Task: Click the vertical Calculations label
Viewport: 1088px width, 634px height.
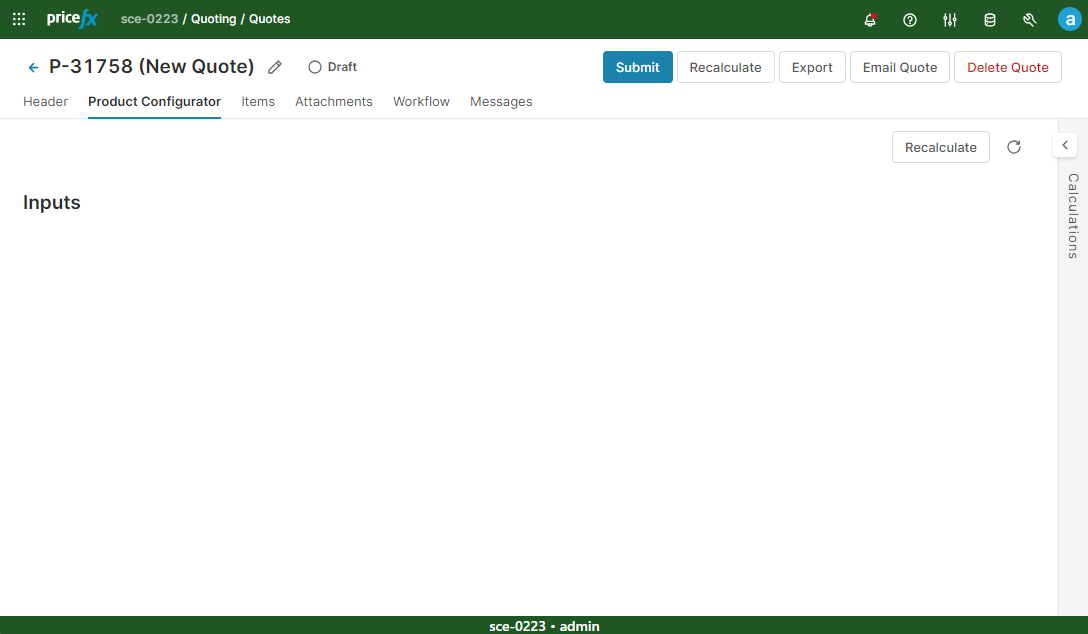Action: pos(1073,216)
